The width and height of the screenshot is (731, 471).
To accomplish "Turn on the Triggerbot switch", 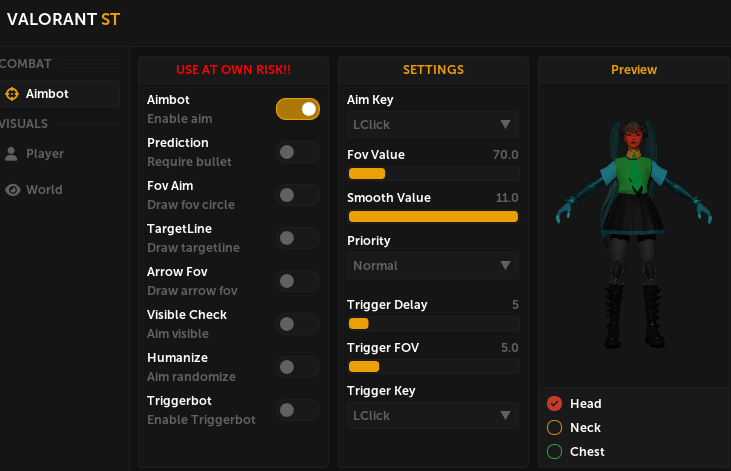I will pos(298,410).
